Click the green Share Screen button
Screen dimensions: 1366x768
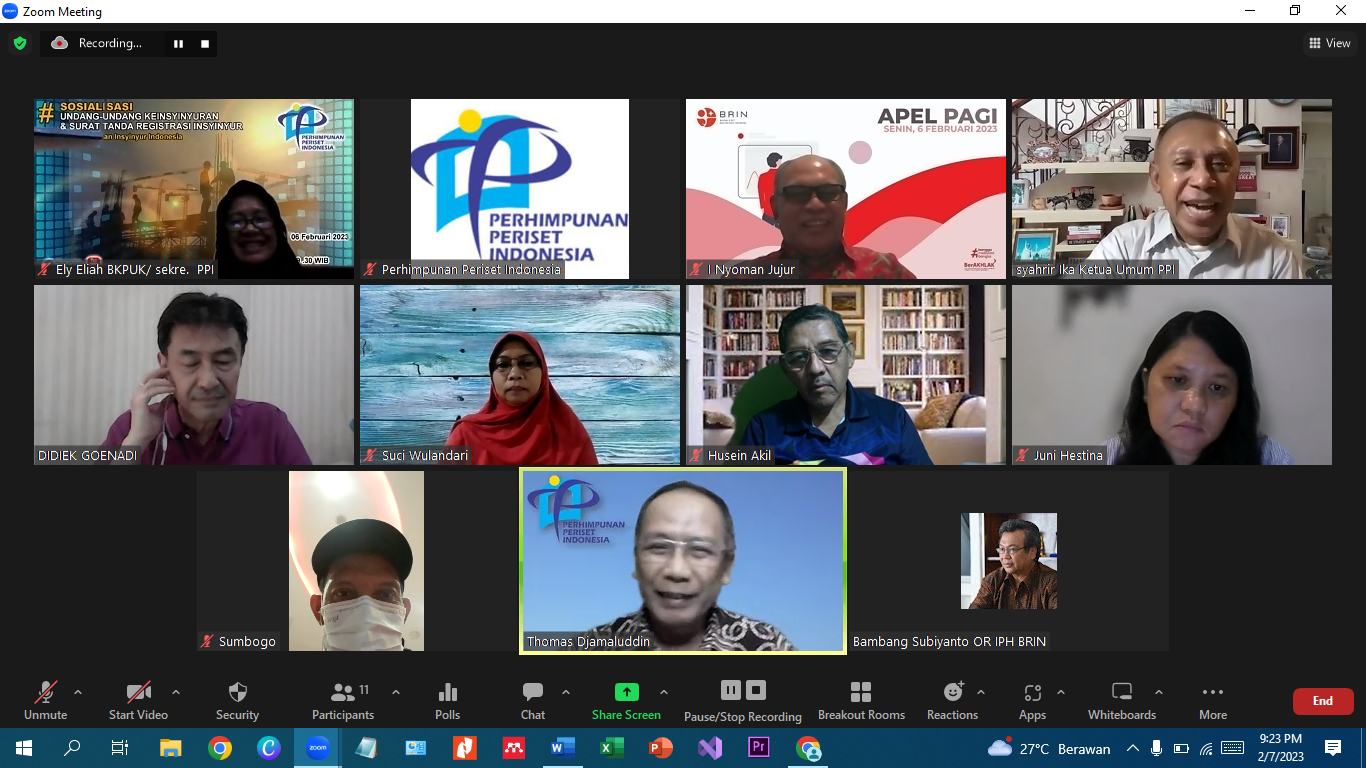coord(626,701)
